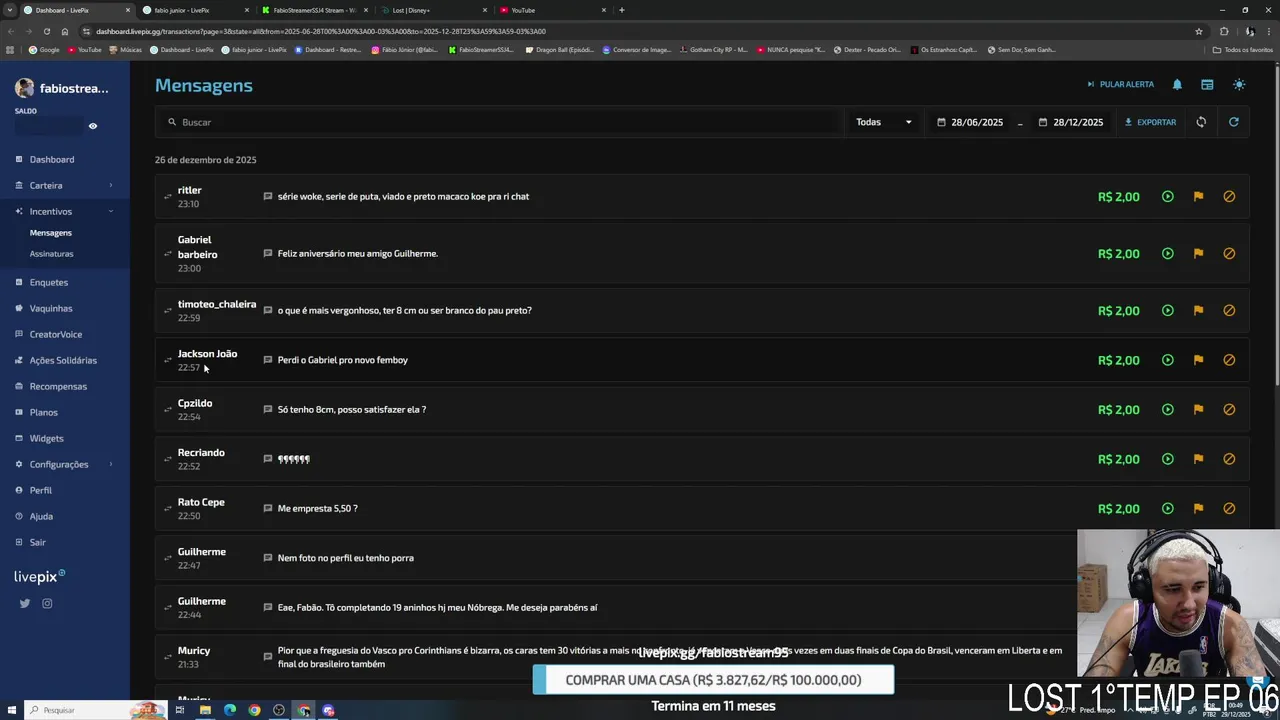Click the Instagram icon in sidebar
The height and width of the screenshot is (720, 1280).
point(47,603)
